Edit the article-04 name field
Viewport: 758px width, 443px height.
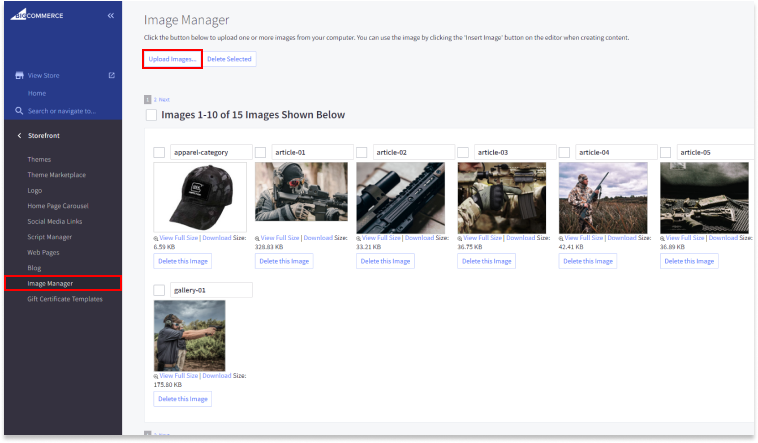616,152
